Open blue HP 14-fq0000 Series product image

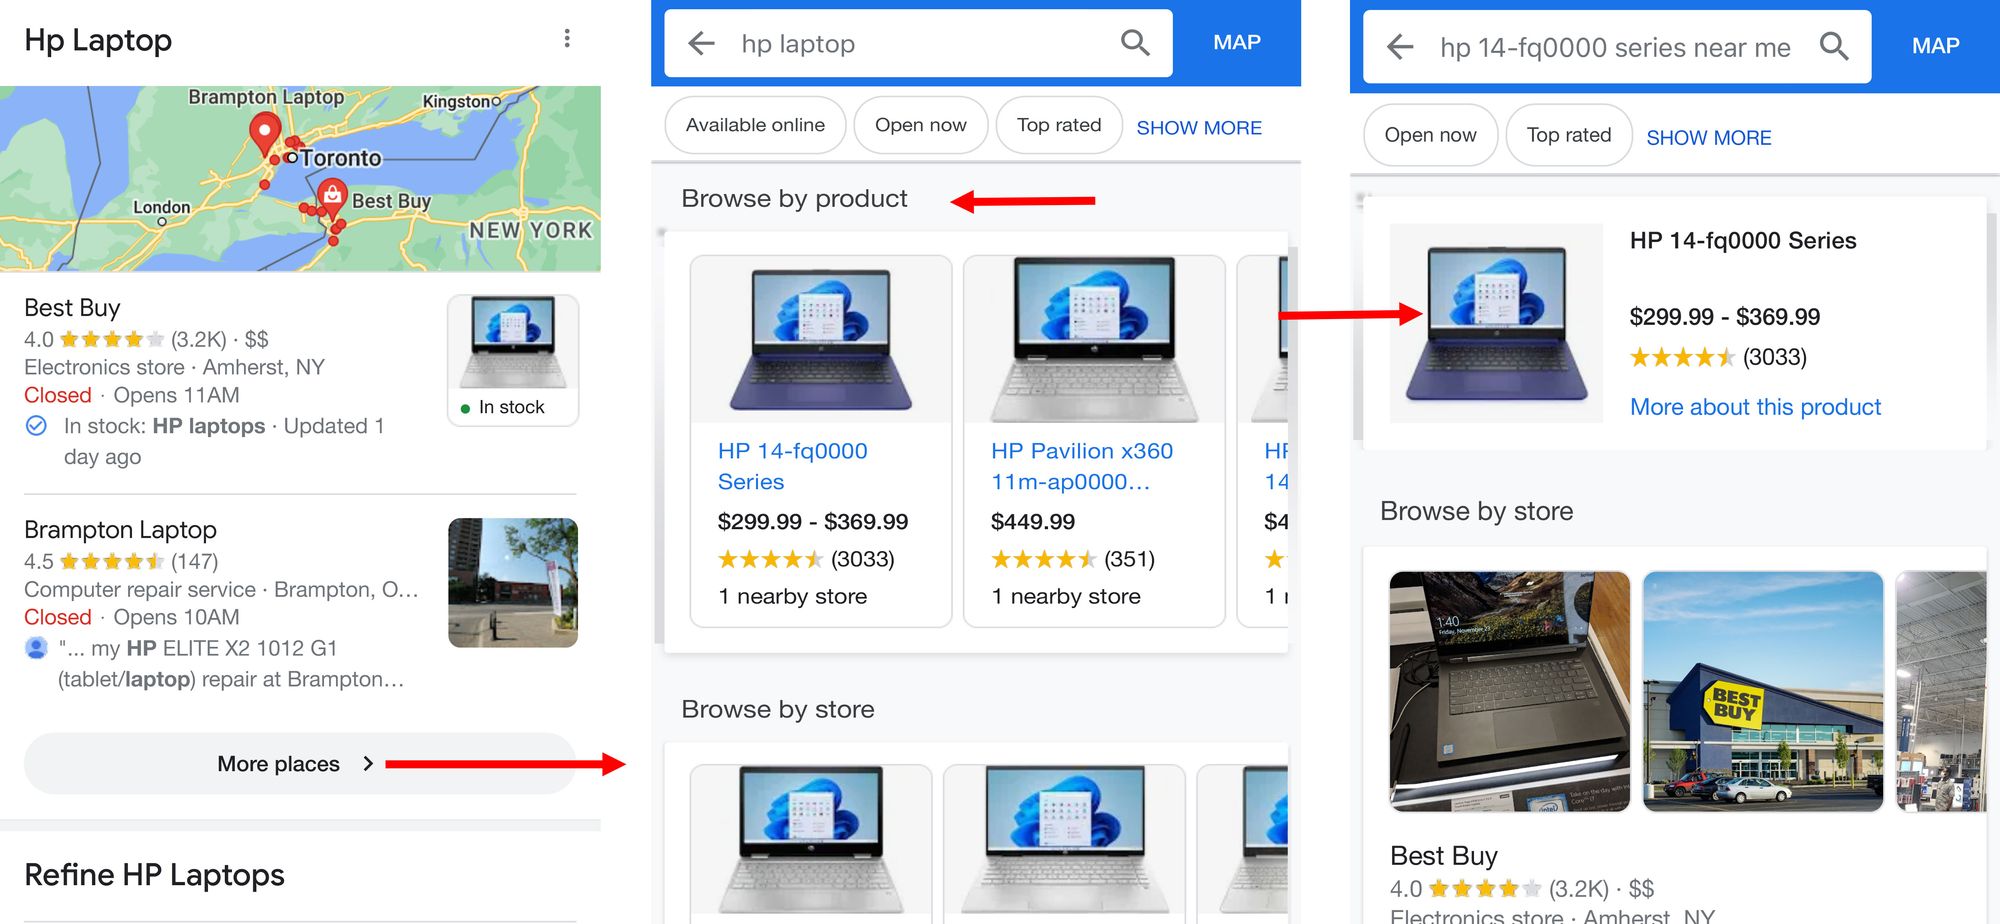[x=821, y=340]
